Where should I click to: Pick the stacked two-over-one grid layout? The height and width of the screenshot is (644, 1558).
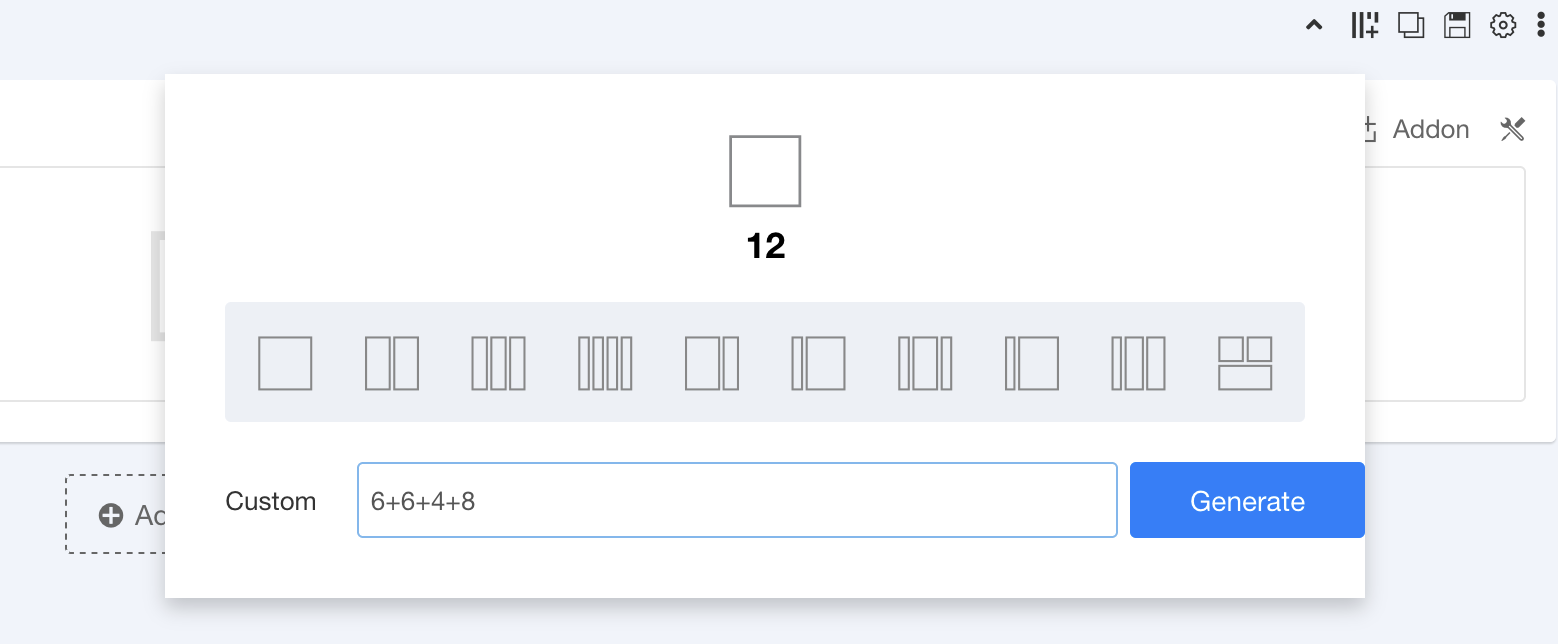coord(1245,363)
